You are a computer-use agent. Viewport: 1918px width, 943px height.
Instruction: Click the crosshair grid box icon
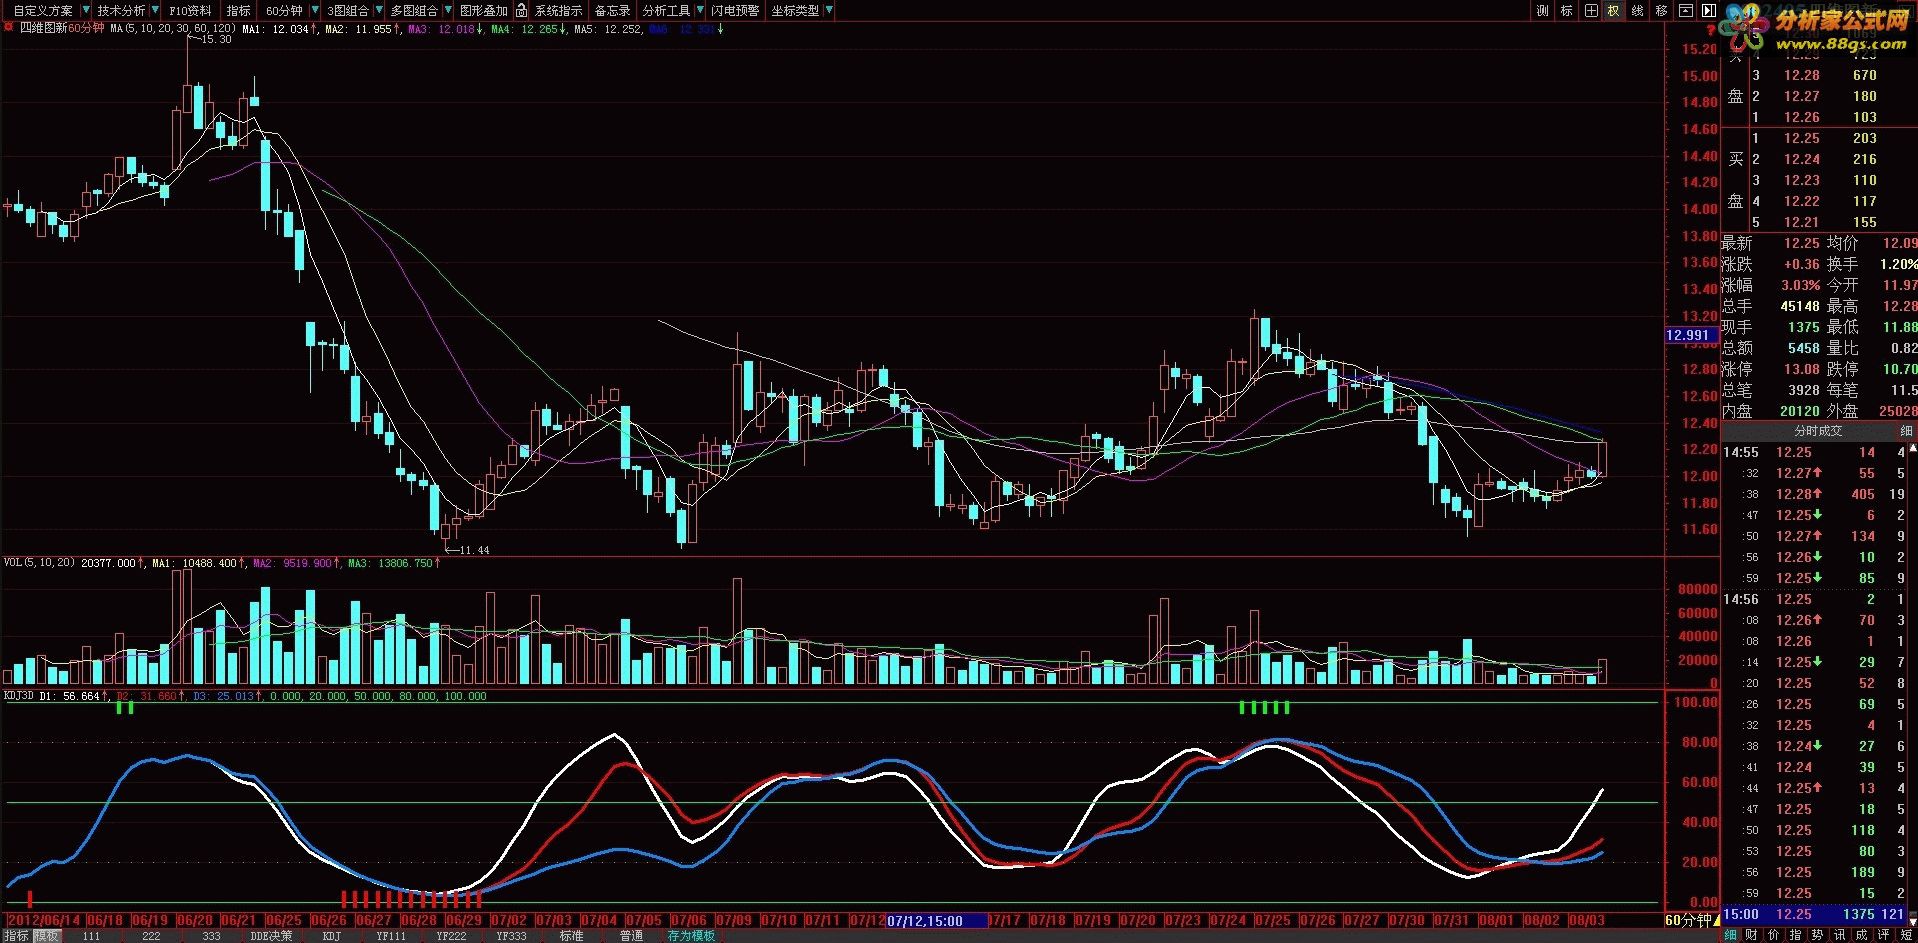point(1590,10)
